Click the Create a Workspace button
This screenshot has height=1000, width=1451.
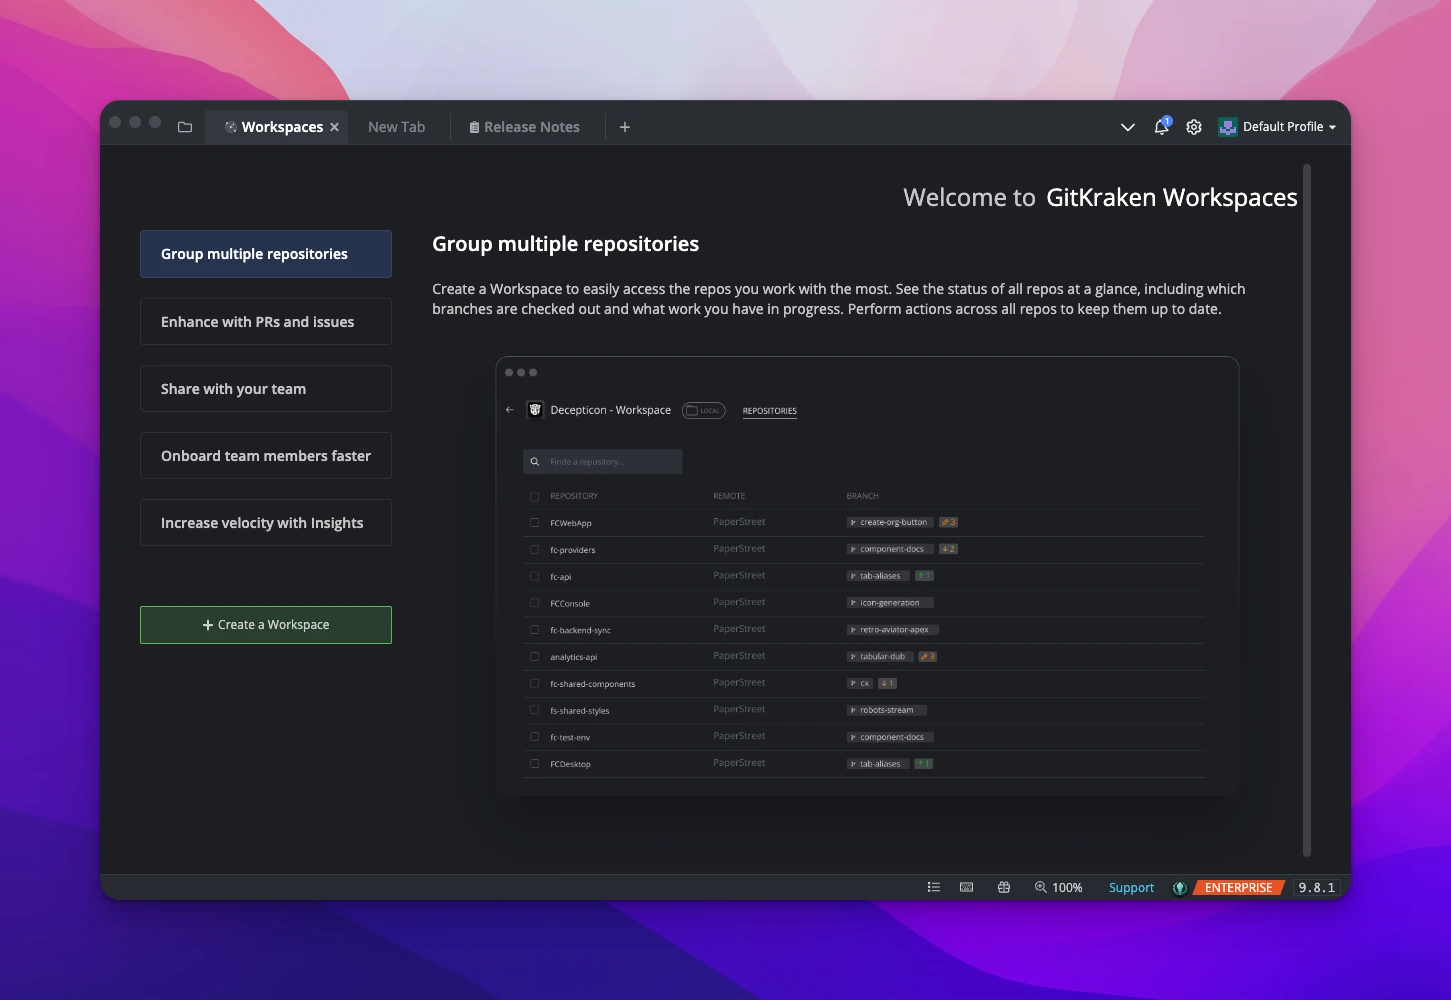pyautogui.click(x=266, y=625)
